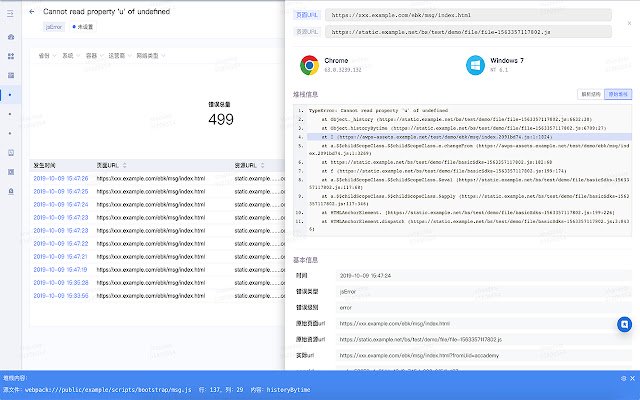Open record 2019-10-09 15:33:56

pyautogui.click(x=61, y=296)
